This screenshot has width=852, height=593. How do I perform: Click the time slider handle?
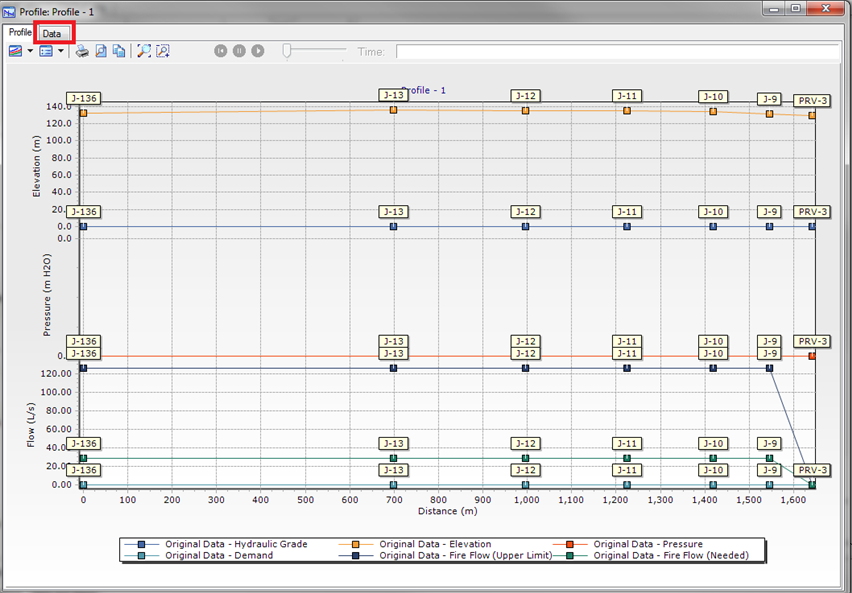tap(288, 50)
